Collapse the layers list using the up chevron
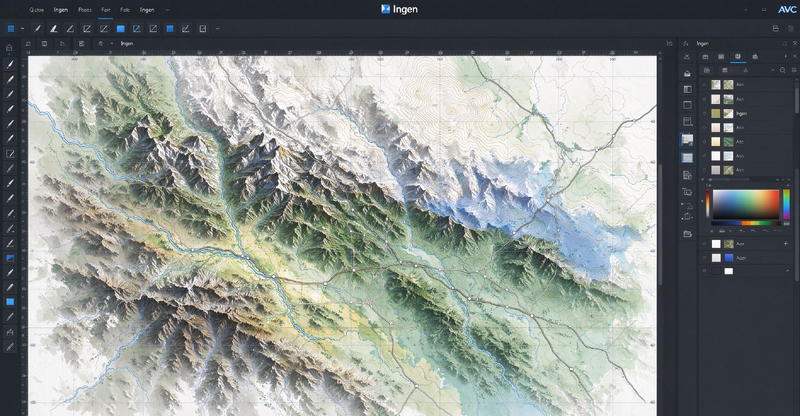Image resolution: width=800 pixels, height=416 pixels. [x=772, y=70]
